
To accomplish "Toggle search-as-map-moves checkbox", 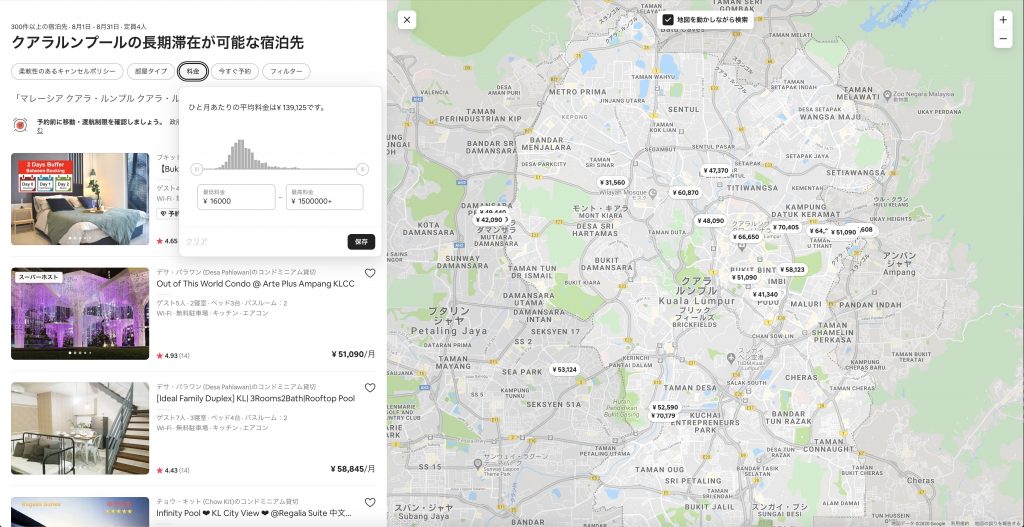I will click(x=667, y=20).
